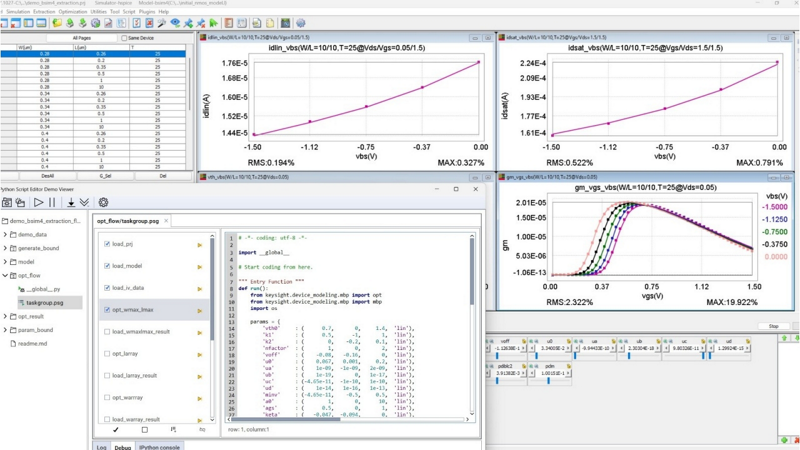
Task: Run script with the play icon in Script Editor
Action: point(38,203)
